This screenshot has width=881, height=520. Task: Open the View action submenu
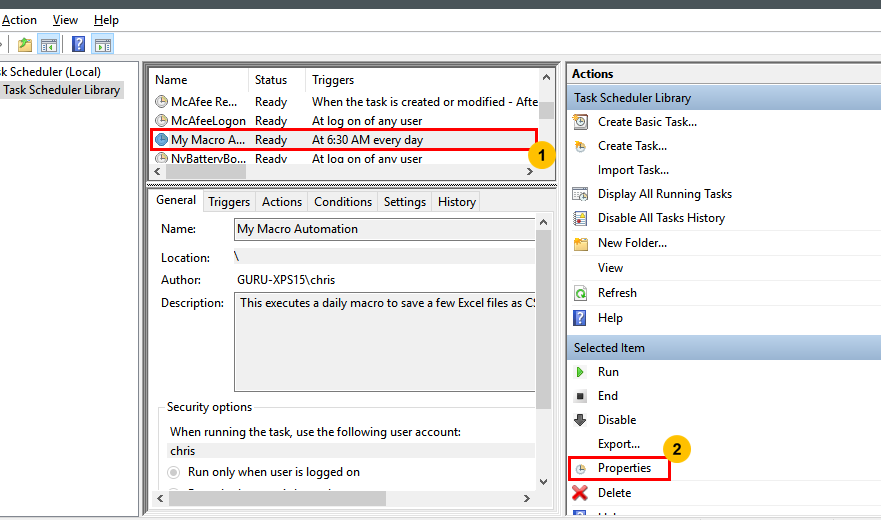(610, 268)
